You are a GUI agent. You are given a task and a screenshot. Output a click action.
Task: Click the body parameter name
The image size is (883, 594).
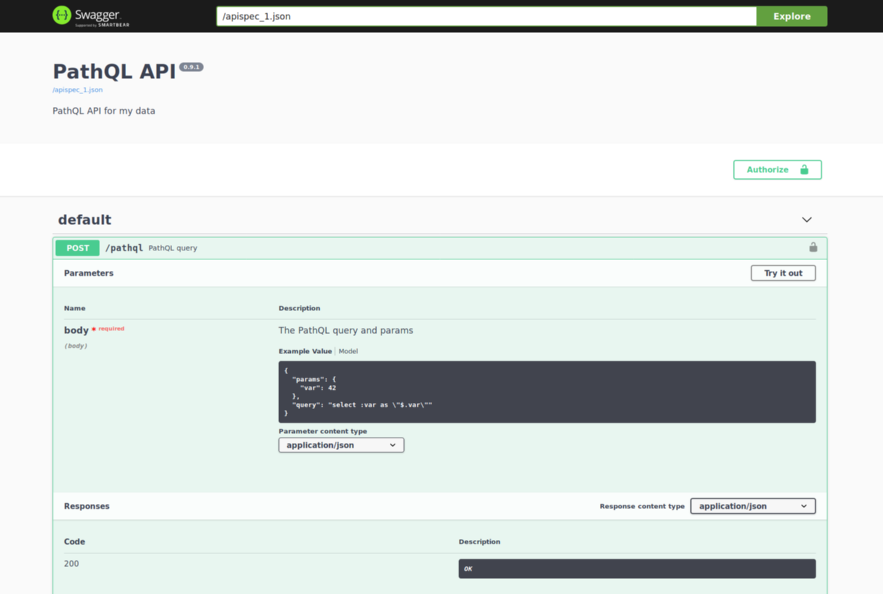(x=76, y=330)
